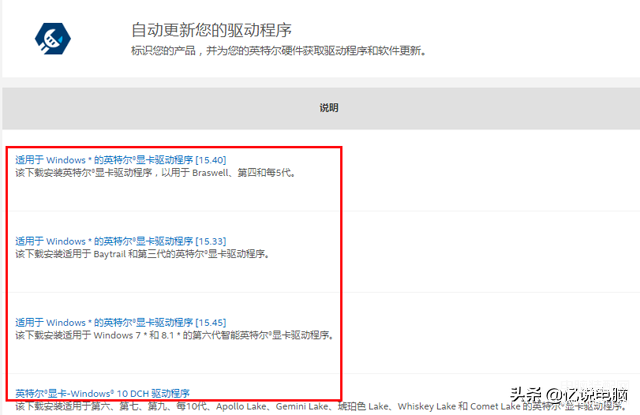Viewport: 640px width, 415px height.
Task: Open the Intel graphics driver [15.40] link
Action: 121,160
